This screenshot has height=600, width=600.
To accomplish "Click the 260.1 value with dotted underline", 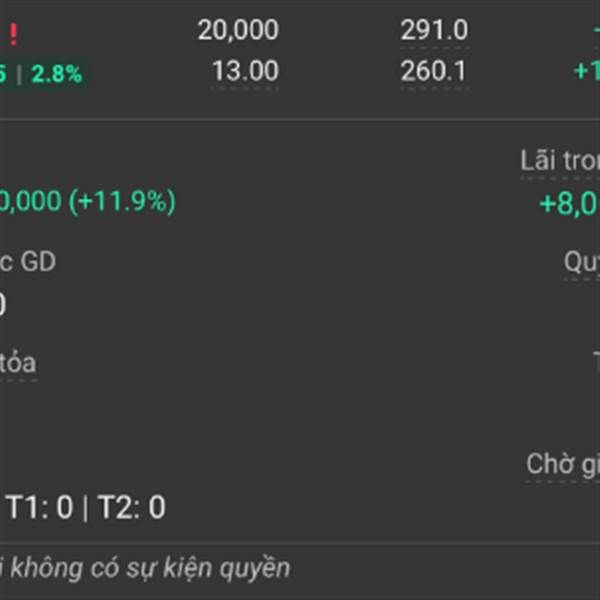I will click(x=433, y=71).
